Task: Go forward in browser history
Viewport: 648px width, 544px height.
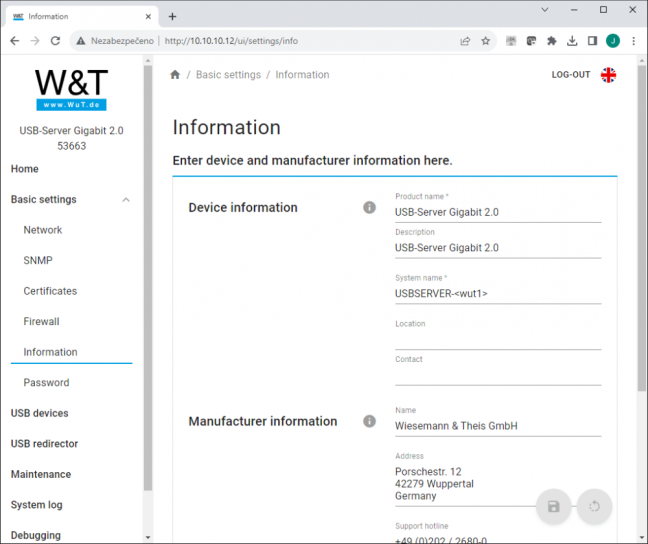Action: (35, 41)
